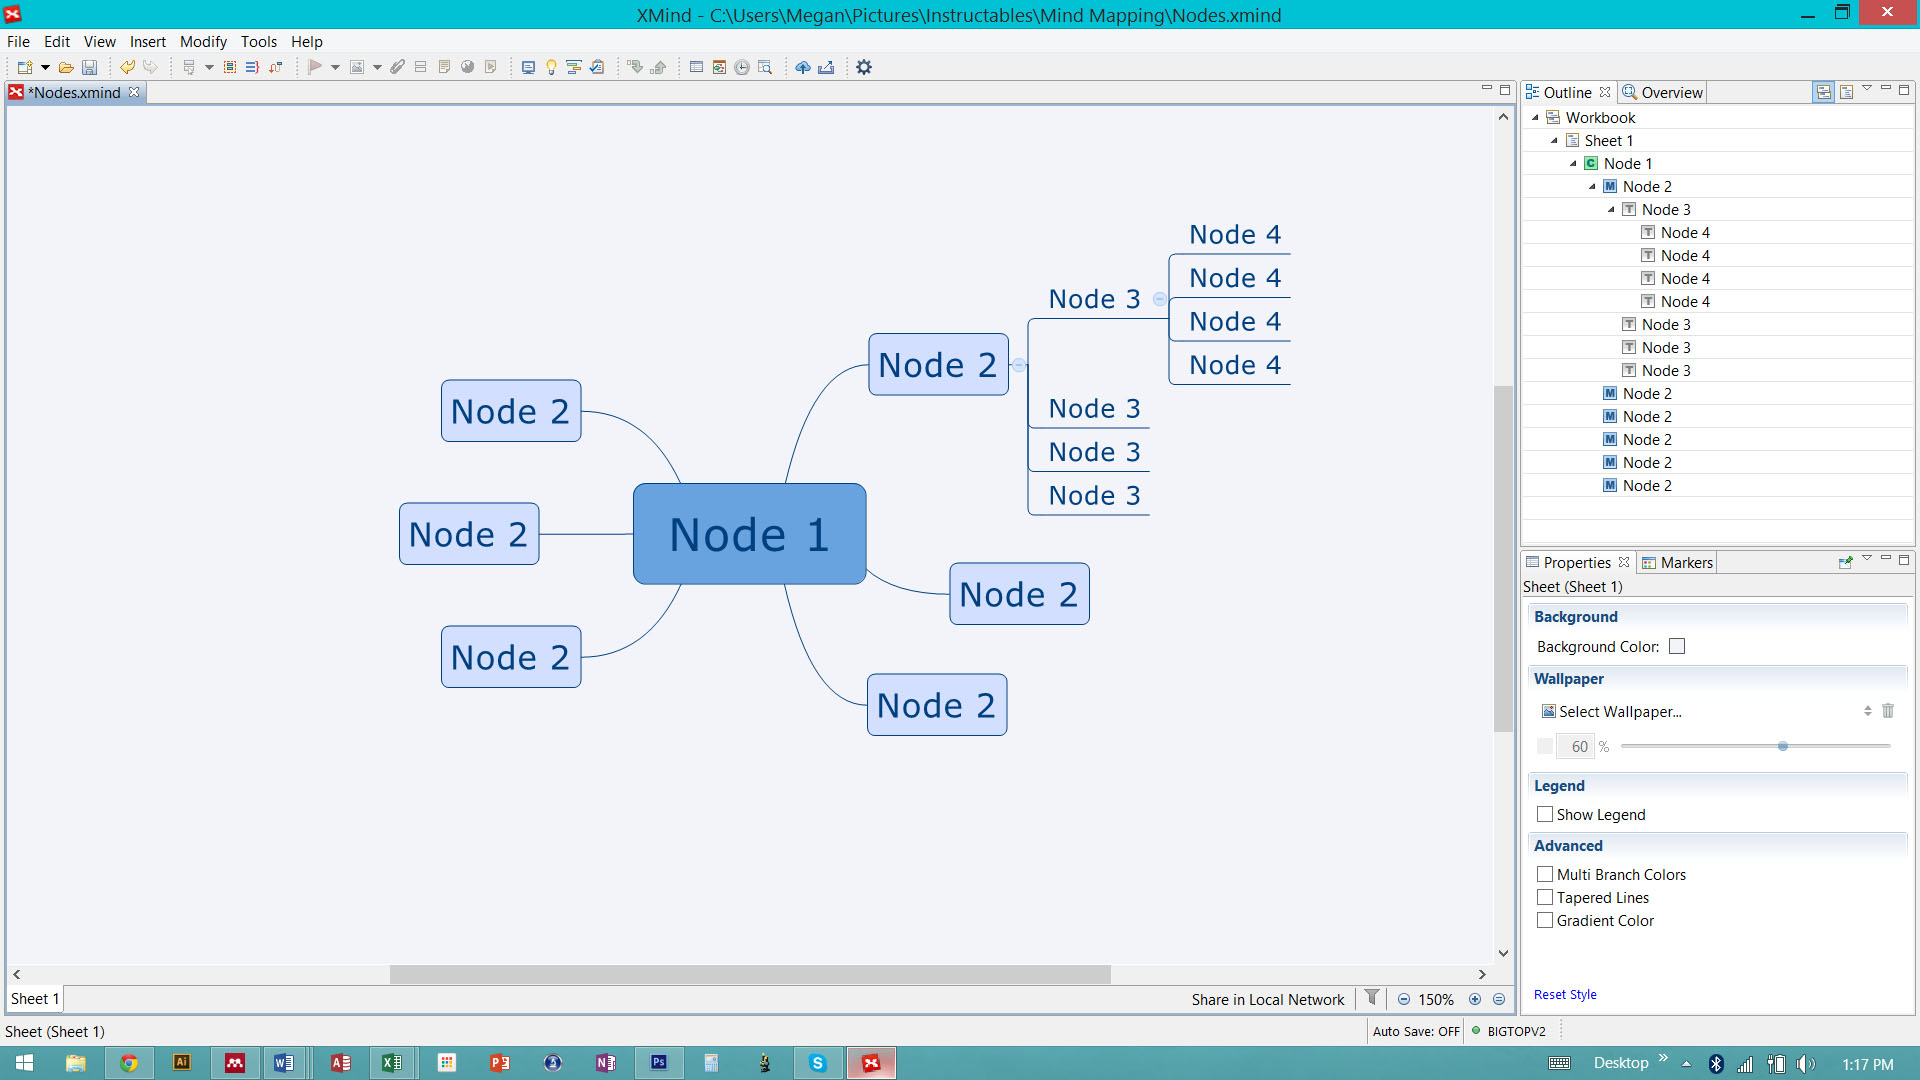Click the Save icon in the toolbar

pos(89,67)
